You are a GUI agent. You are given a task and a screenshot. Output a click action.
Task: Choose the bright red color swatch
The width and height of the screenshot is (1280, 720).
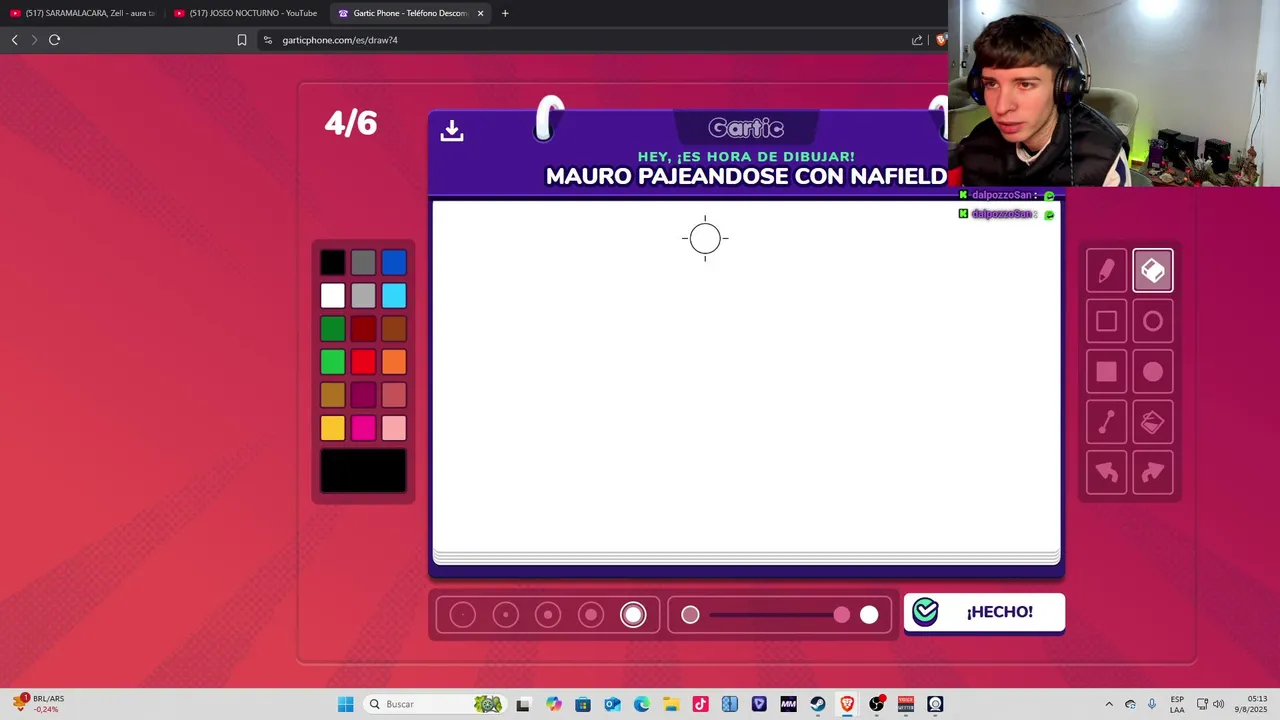point(363,362)
